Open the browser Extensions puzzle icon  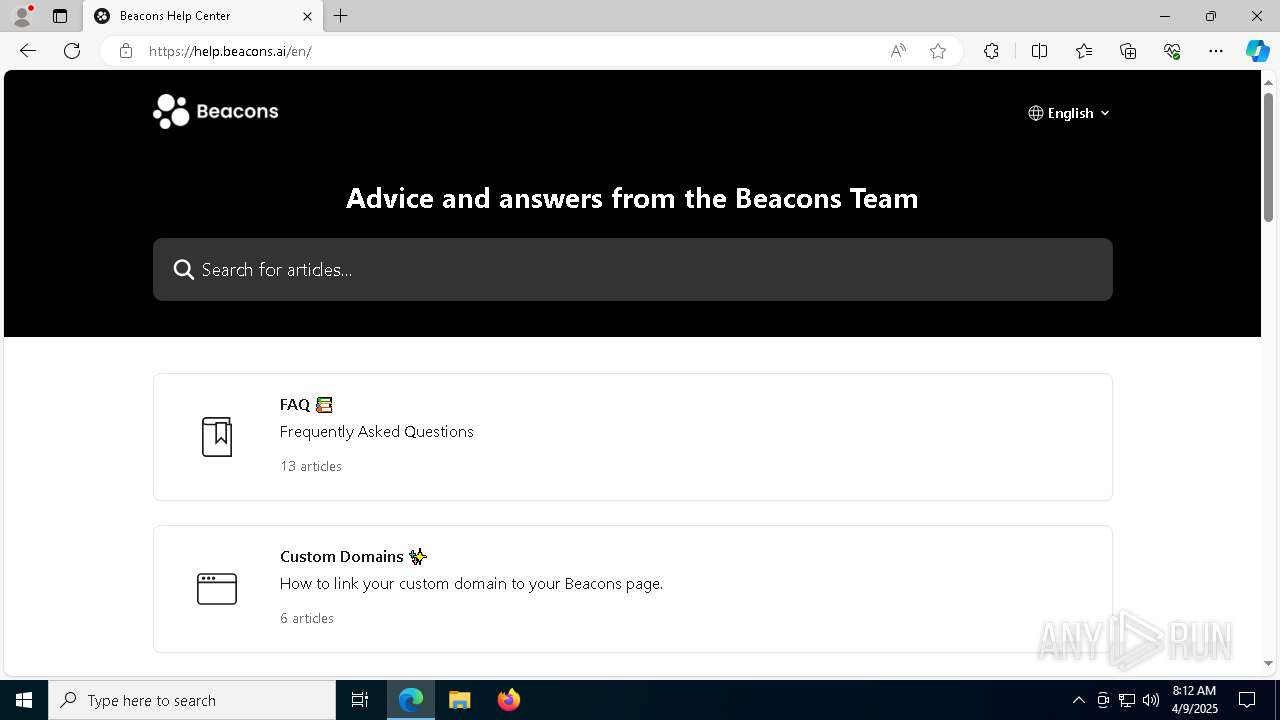pos(991,51)
